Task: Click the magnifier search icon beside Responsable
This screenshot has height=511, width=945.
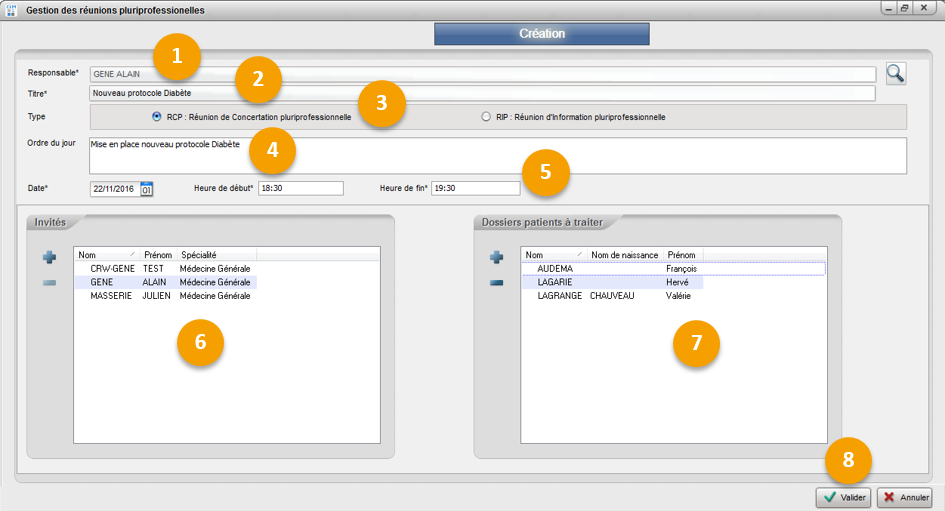Action: coord(895,73)
